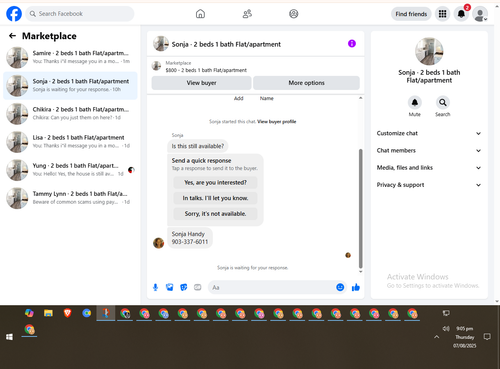Open the Groups icon in the top bar
The height and width of the screenshot is (369, 500).
pos(294,14)
